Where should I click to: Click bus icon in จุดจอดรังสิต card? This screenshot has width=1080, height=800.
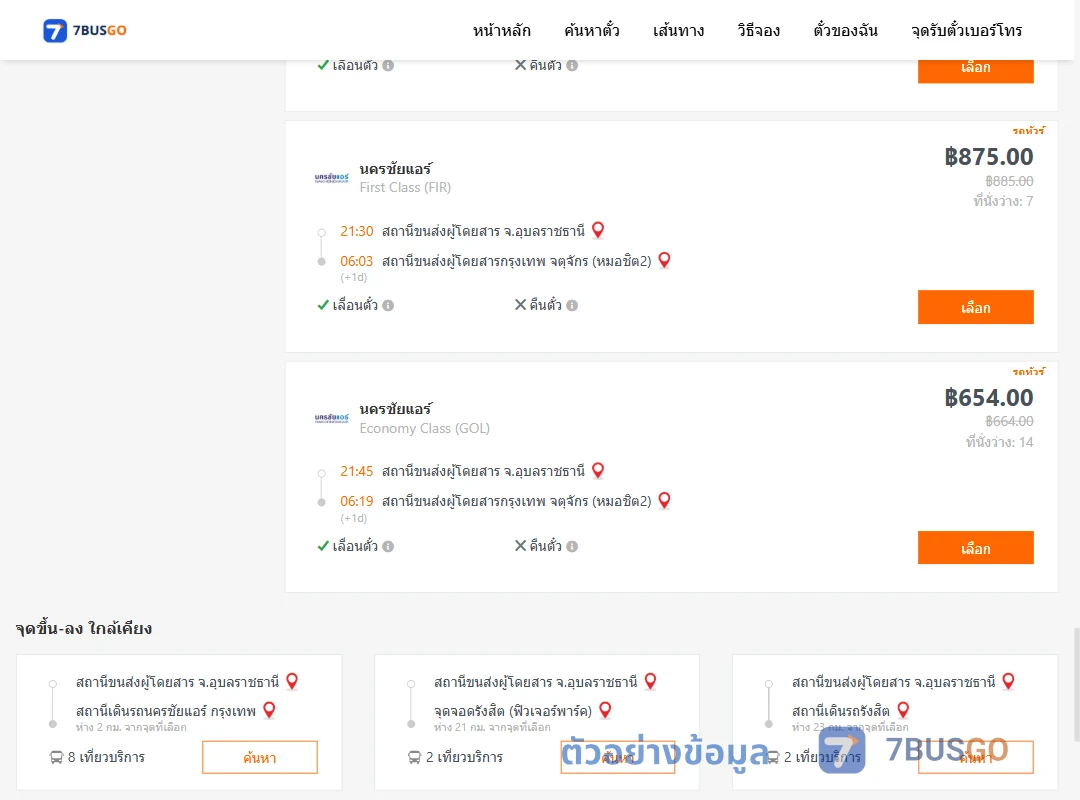coord(415,757)
